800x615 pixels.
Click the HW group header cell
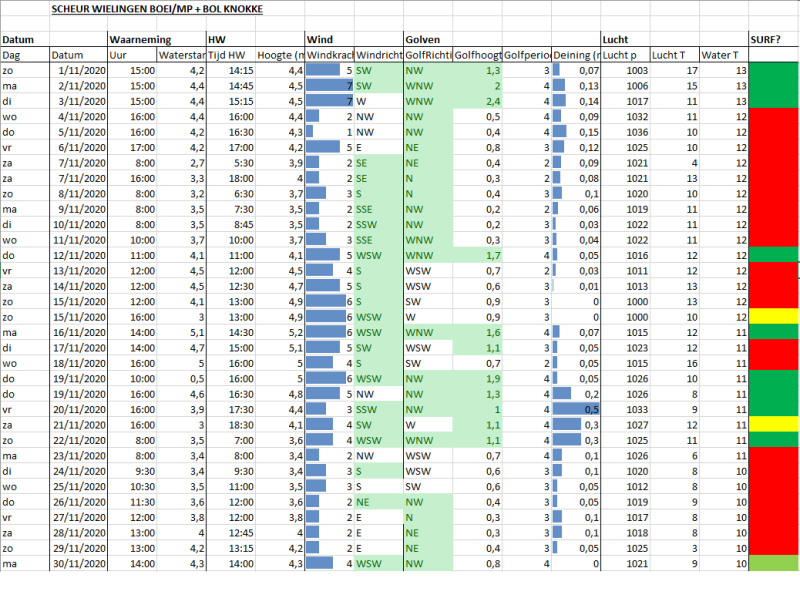tap(231, 39)
